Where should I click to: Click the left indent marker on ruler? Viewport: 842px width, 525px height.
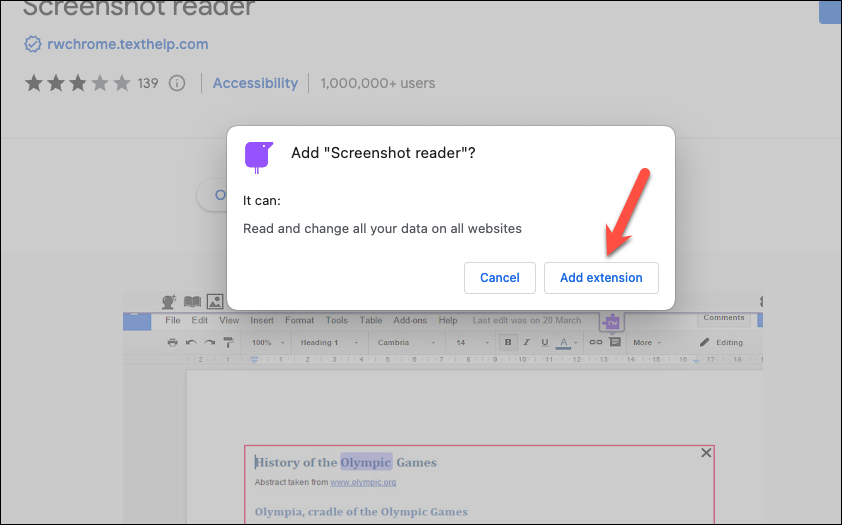coord(254,360)
